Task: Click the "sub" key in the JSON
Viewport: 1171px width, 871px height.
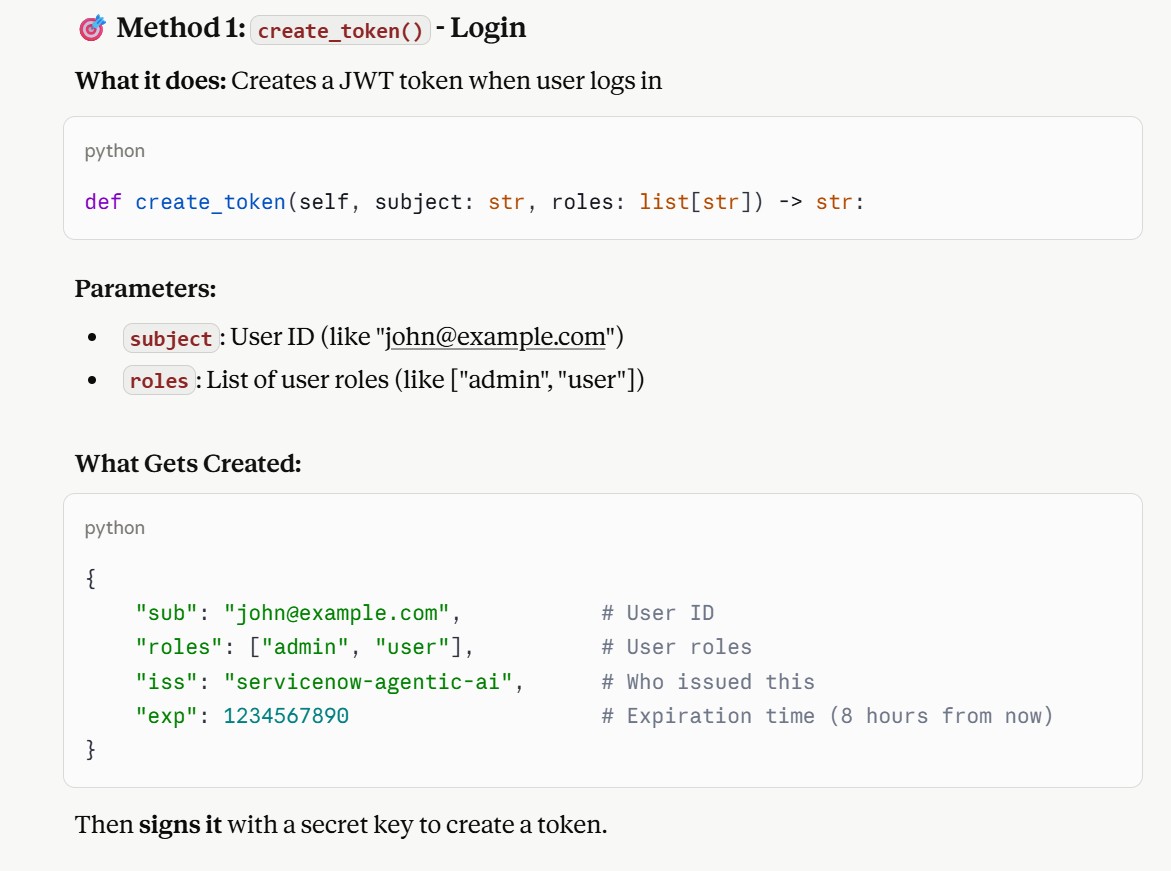Action: click(166, 613)
